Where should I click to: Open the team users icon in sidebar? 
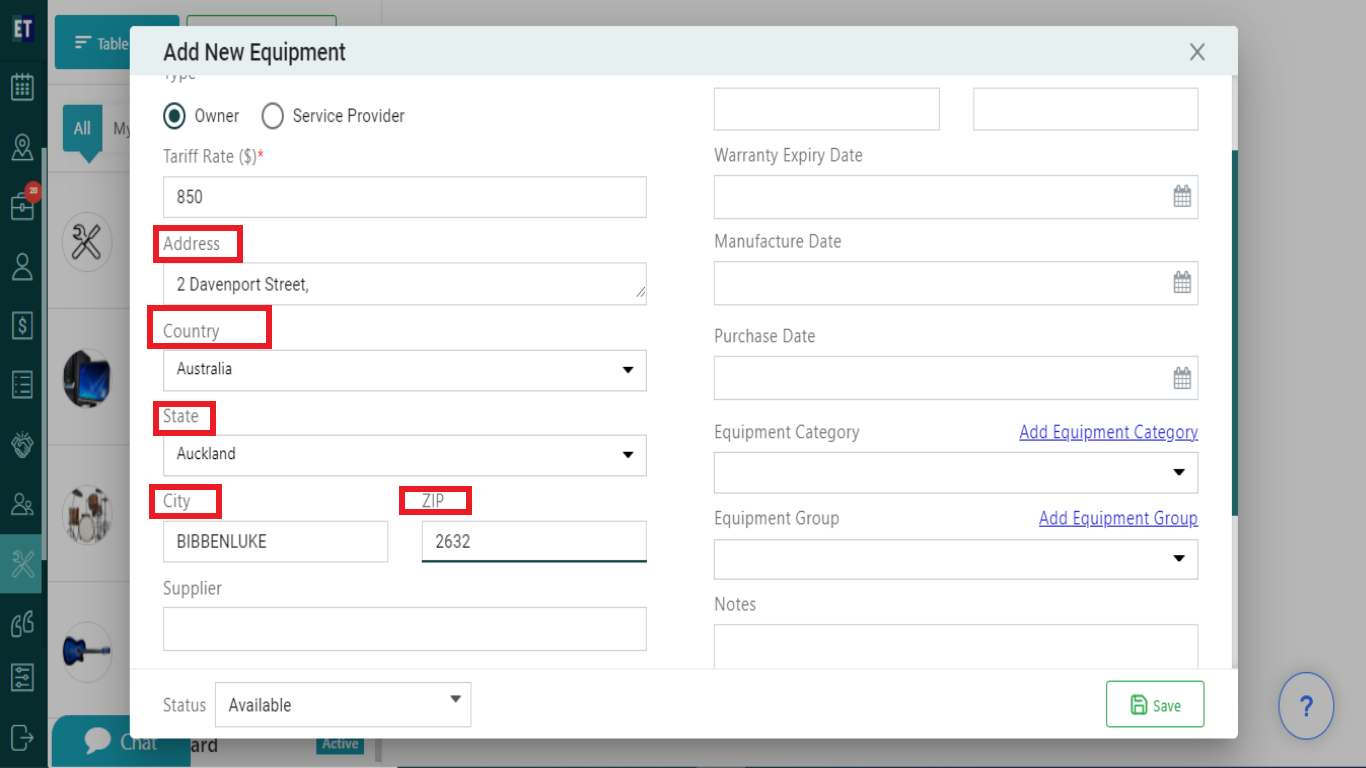[x=22, y=503]
